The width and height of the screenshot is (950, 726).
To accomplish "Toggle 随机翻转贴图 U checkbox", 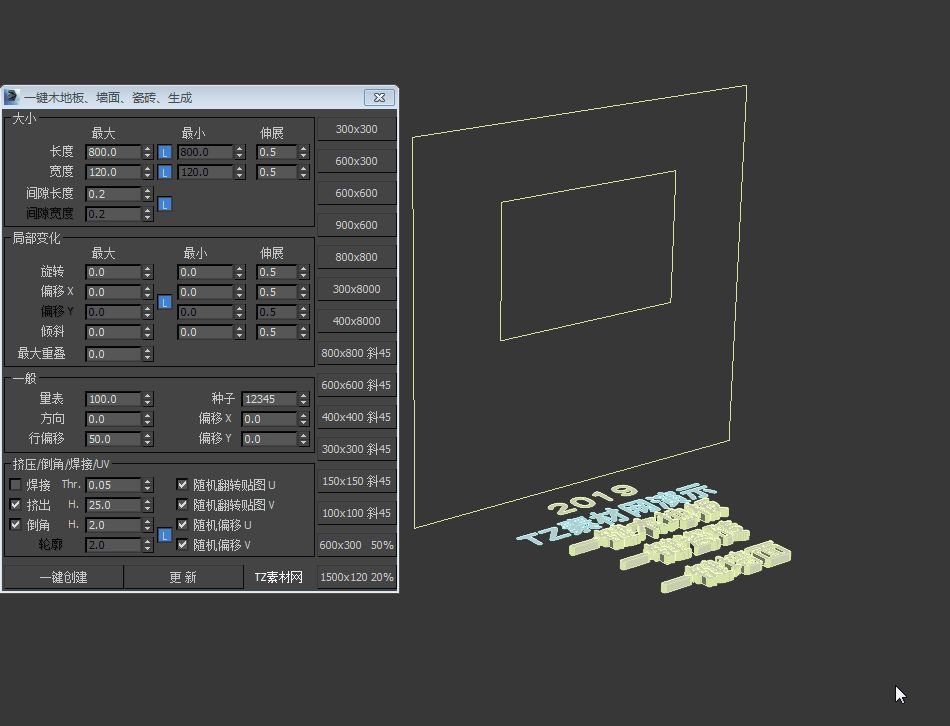I will pos(182,484).
